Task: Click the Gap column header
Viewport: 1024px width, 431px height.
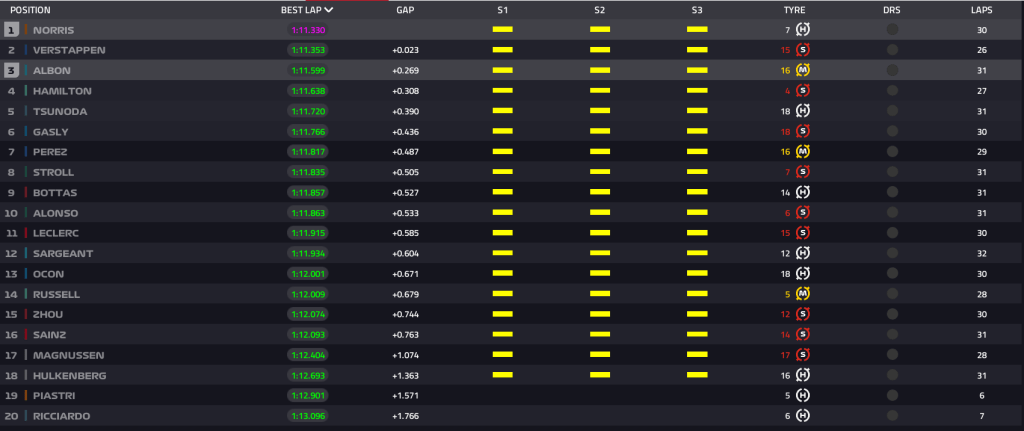Action: (405, 10)
